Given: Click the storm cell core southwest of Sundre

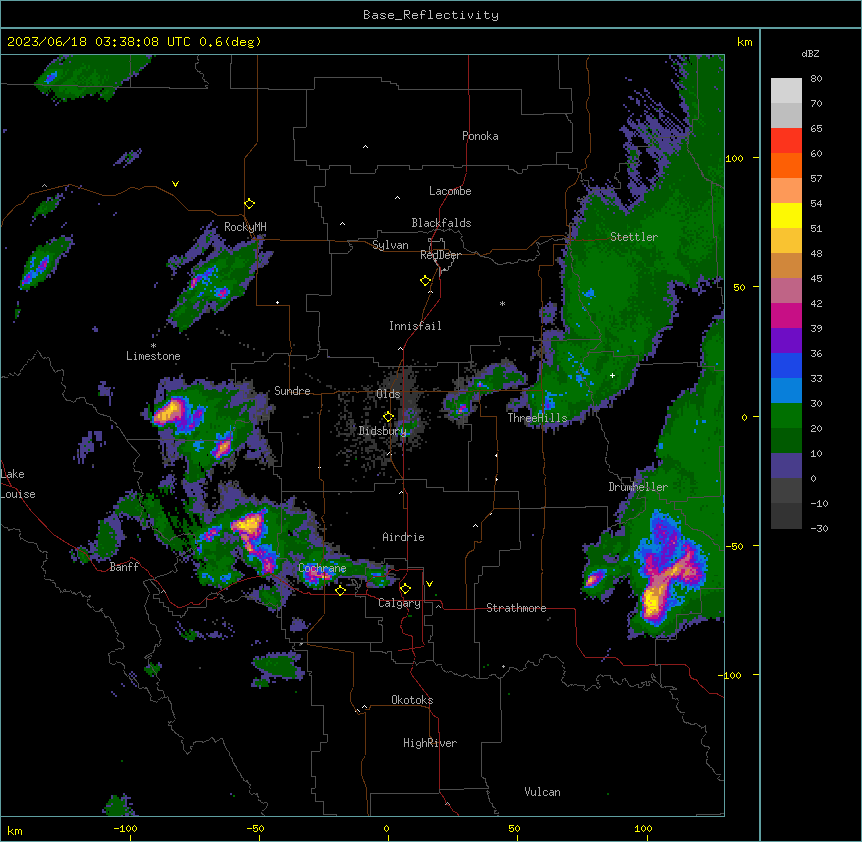Looking at the screenshot, I should pos(169,410).
